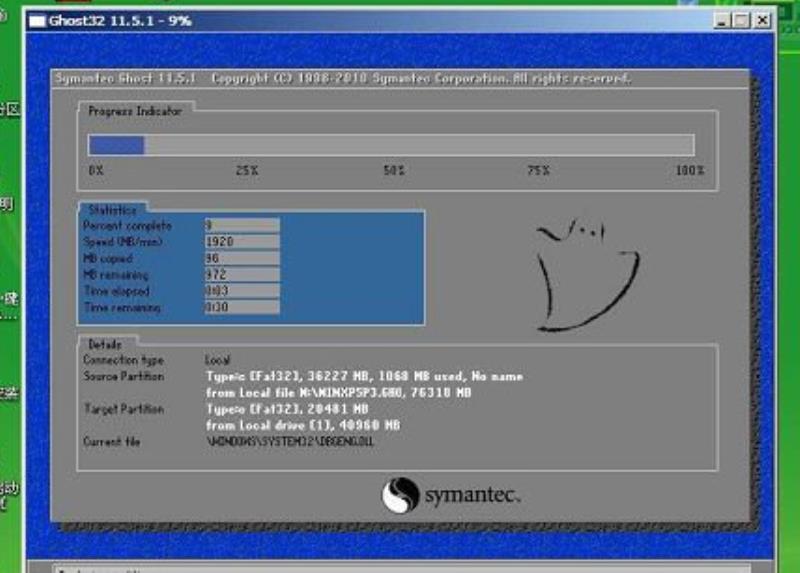Click the Type:c [Fat32], 36227 MB source line
Screen dimensions: 800x573
point(364,377)
